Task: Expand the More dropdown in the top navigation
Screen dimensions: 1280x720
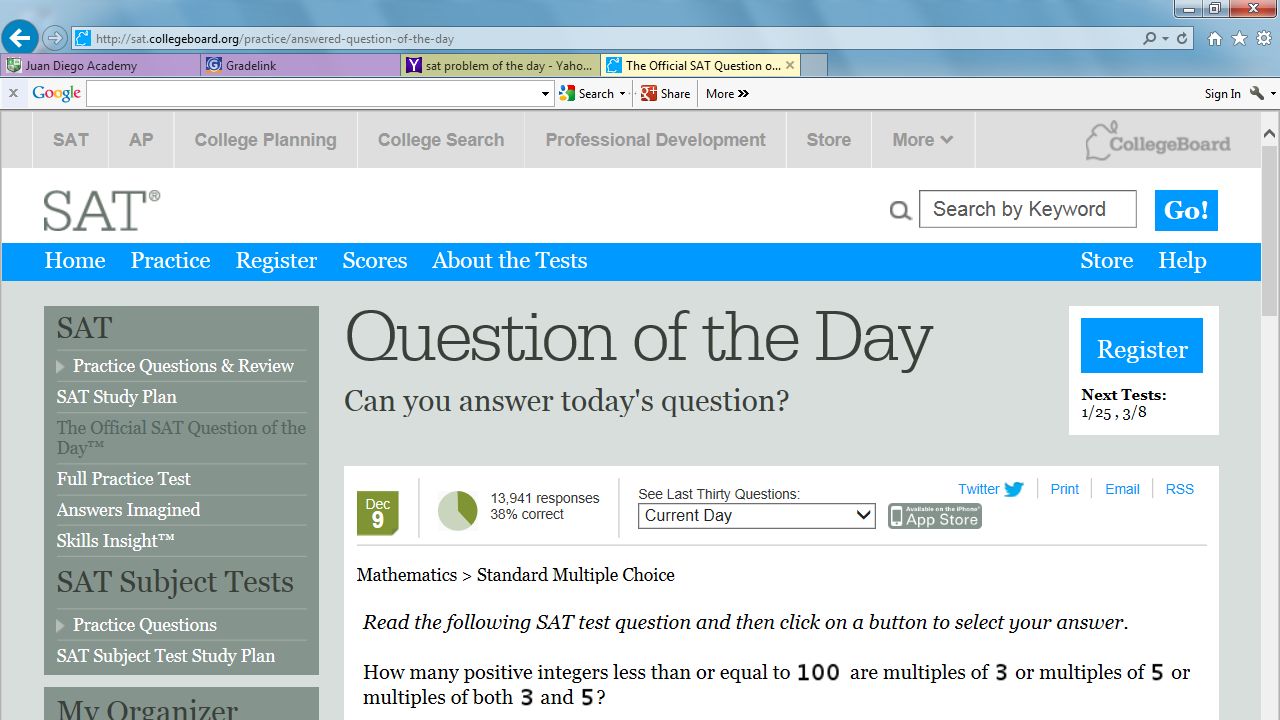Action: 922,140
